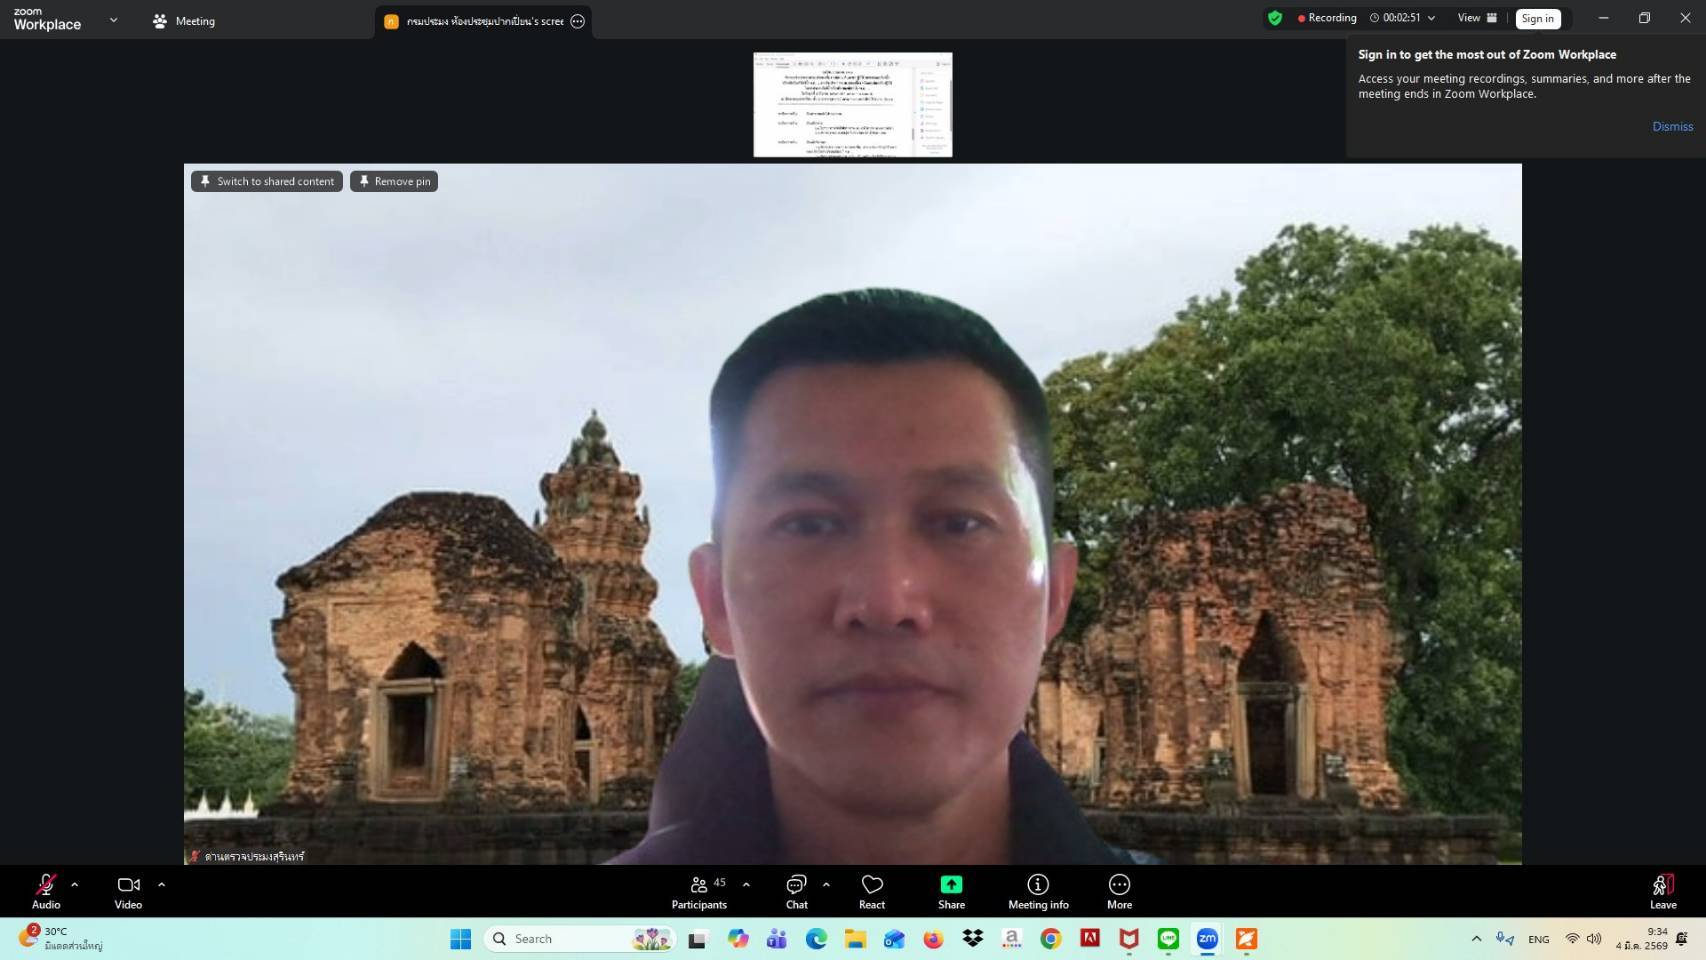Screen dimensions: 1706x960
Task: Unmute the microphone with Audio button
Action: (x=46, y=891)
